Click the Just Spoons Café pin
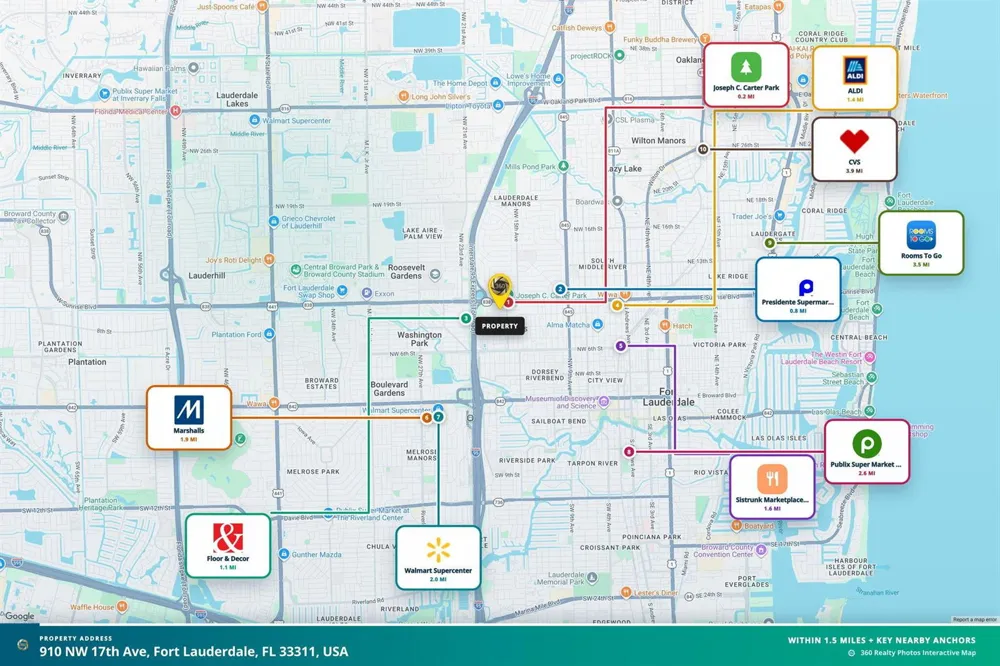 262,6
